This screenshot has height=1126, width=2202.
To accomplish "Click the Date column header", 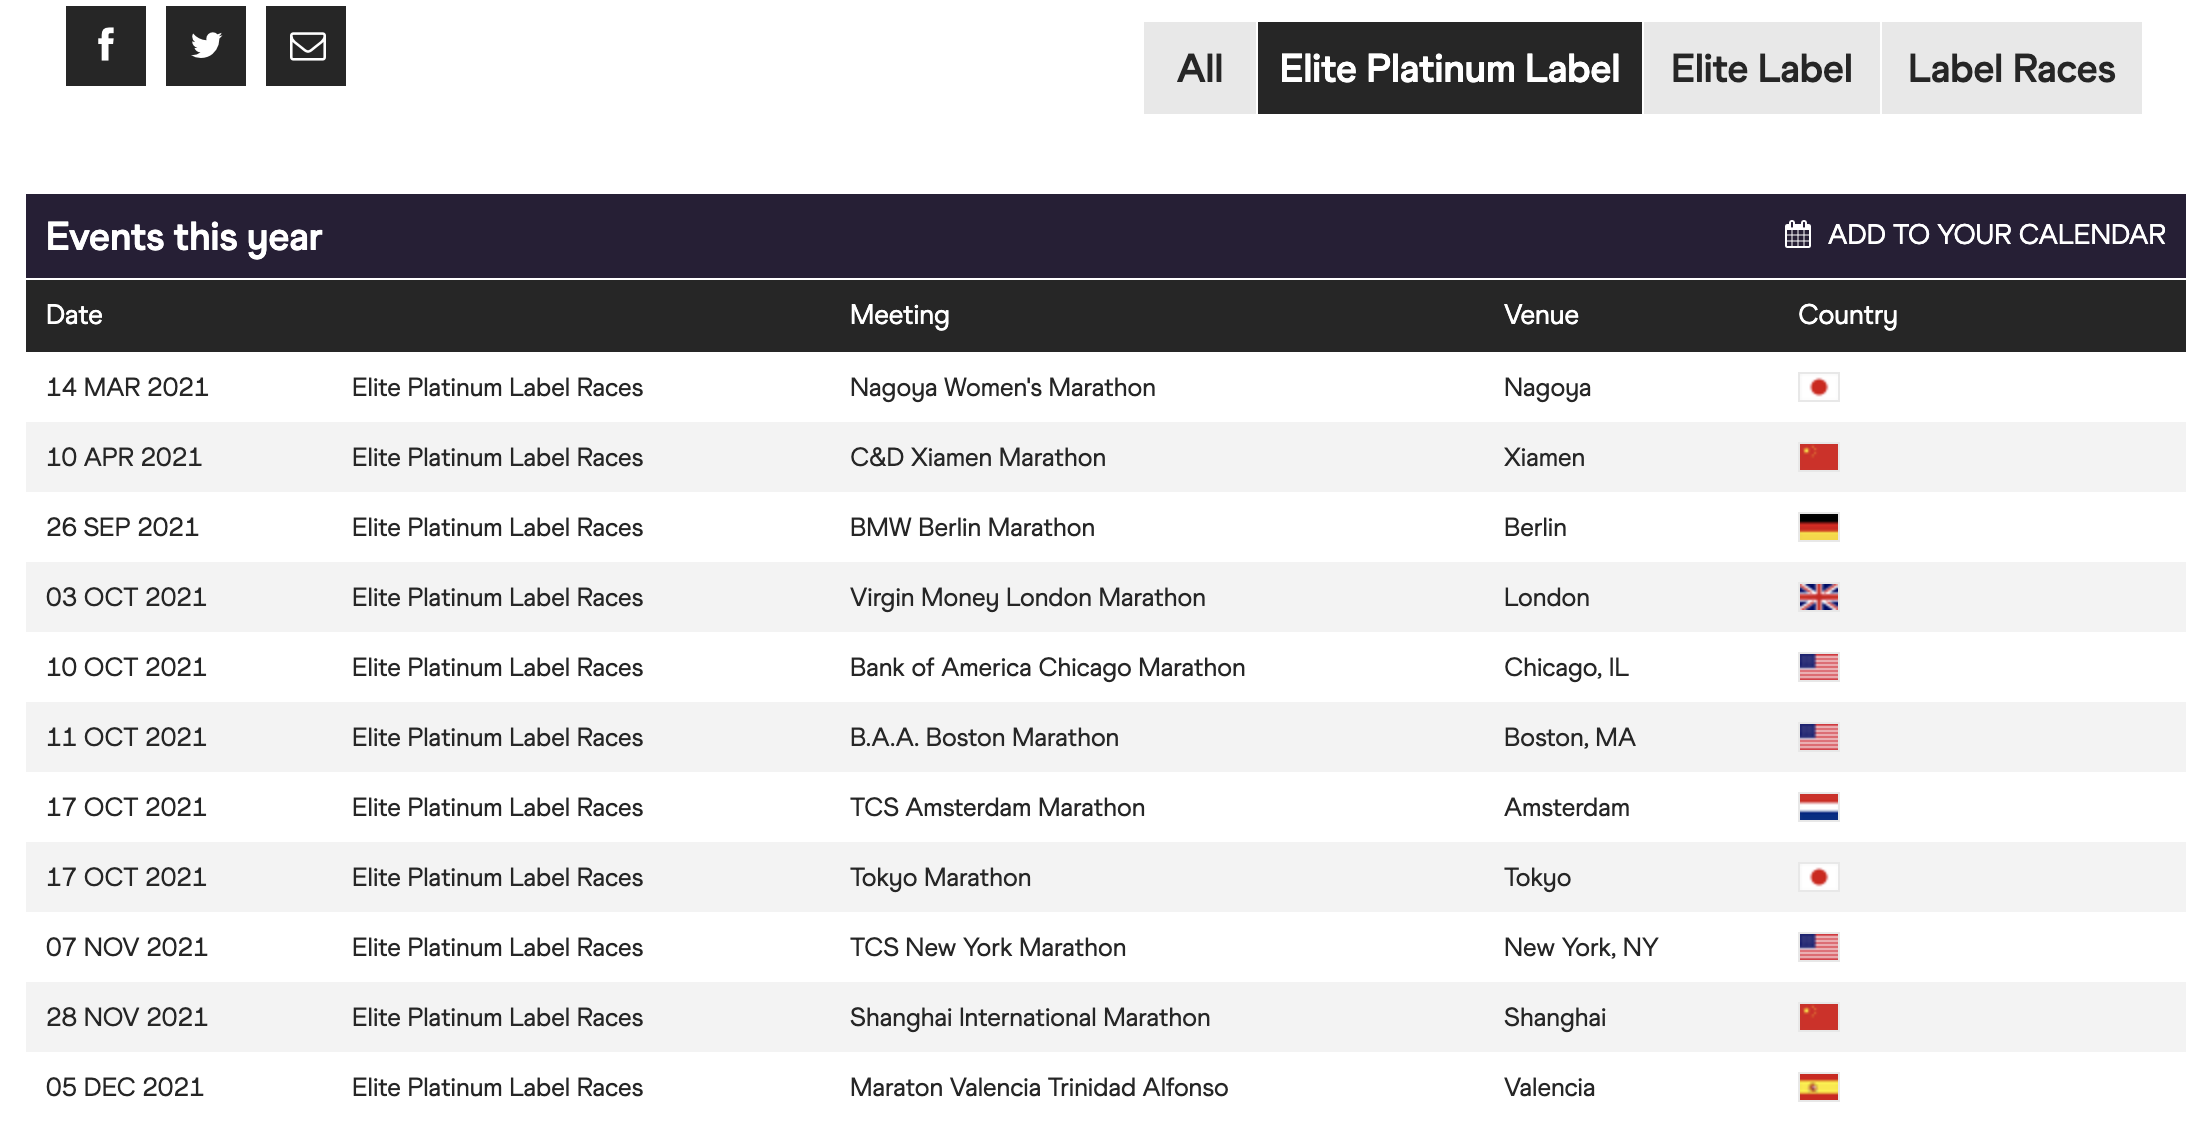I will (74, 315).
